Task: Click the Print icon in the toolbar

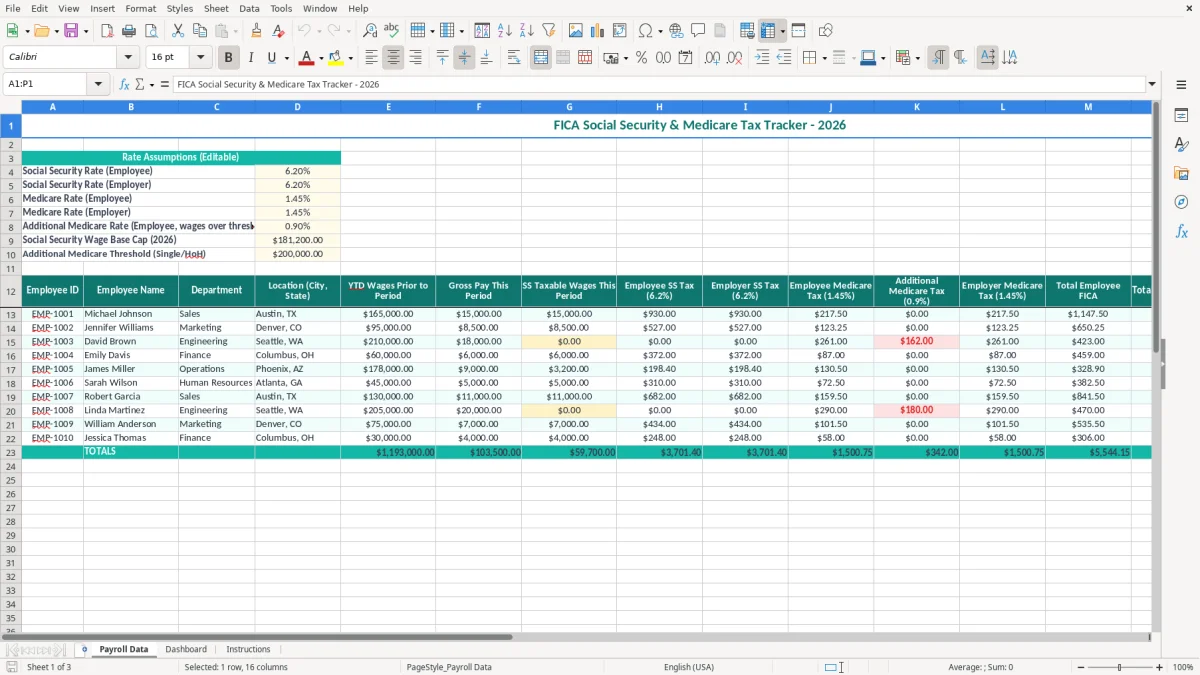Action: click(x=128, y=31)
